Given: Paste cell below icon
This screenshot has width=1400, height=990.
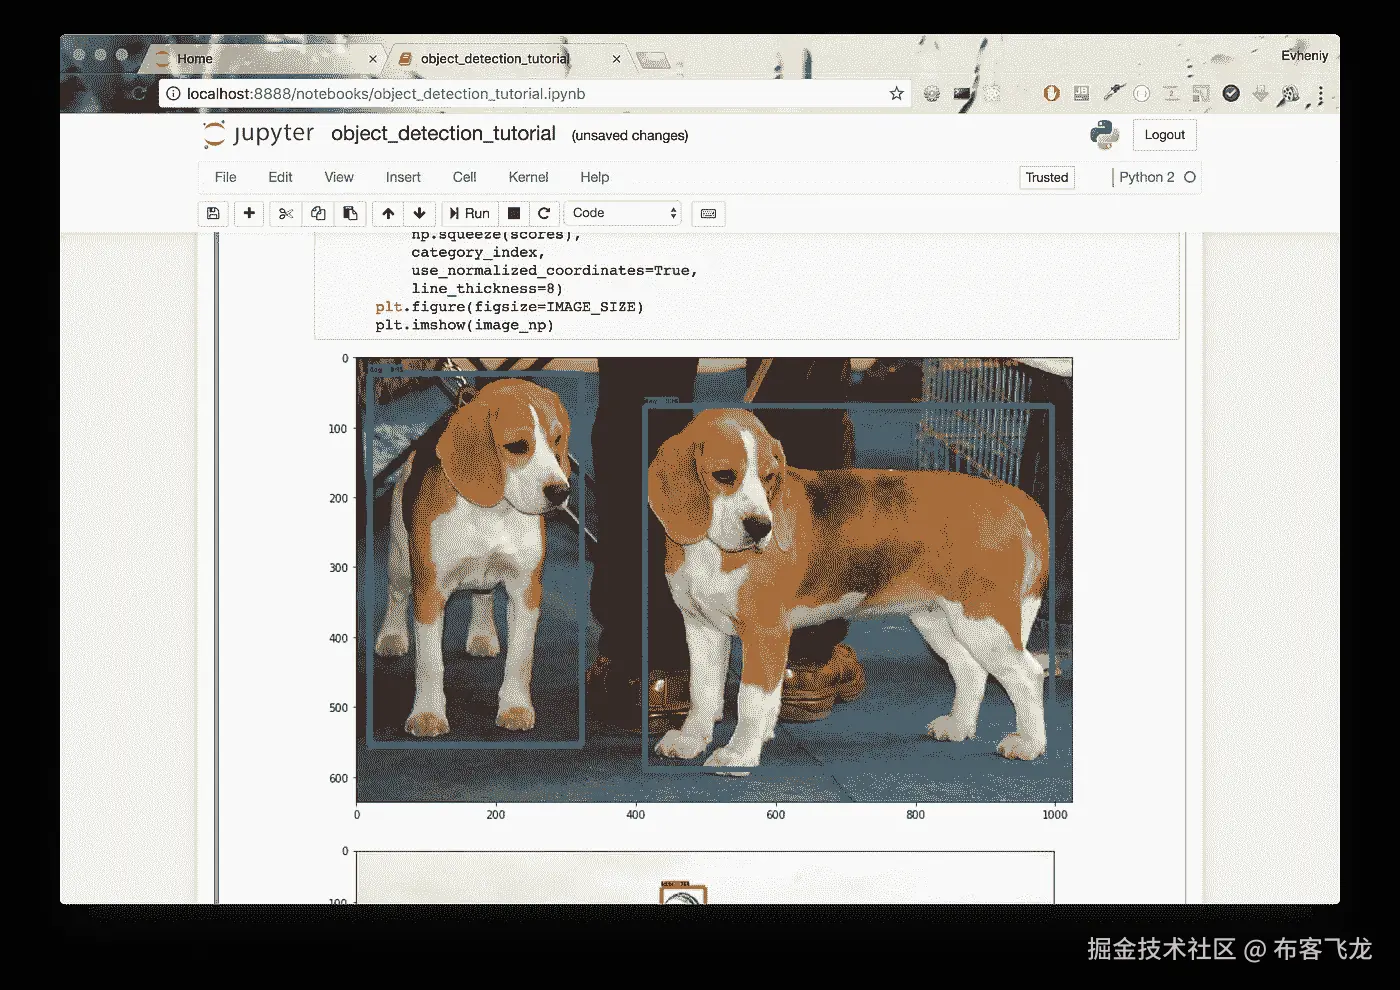Looking at the screenshot, I should tap(350, 213).
